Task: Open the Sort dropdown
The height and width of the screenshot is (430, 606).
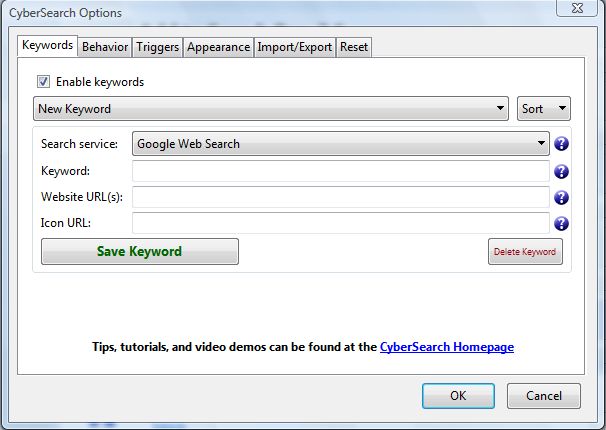Action: [x=544, y=109]
